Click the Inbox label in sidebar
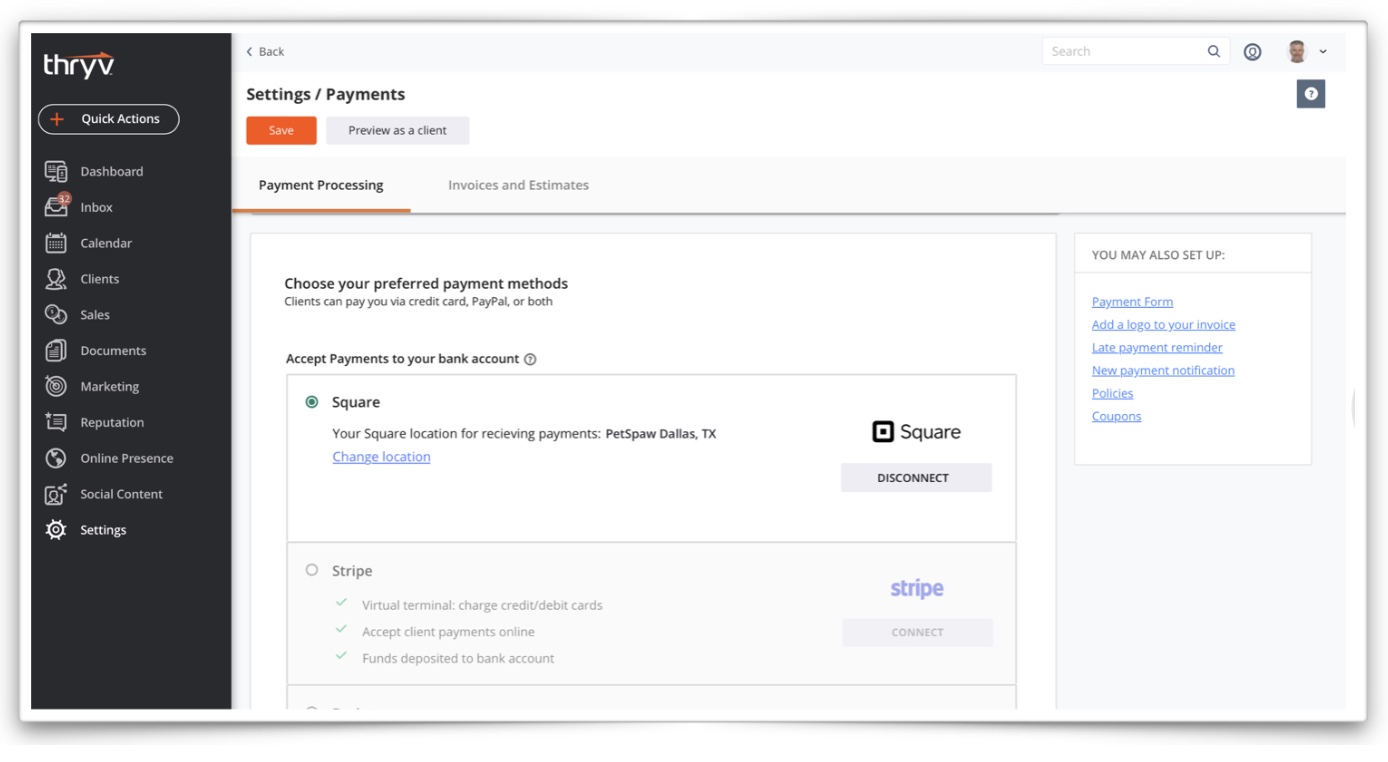Image resolution: width=1388 pixels, height=762 pixels. pos(96,207)
